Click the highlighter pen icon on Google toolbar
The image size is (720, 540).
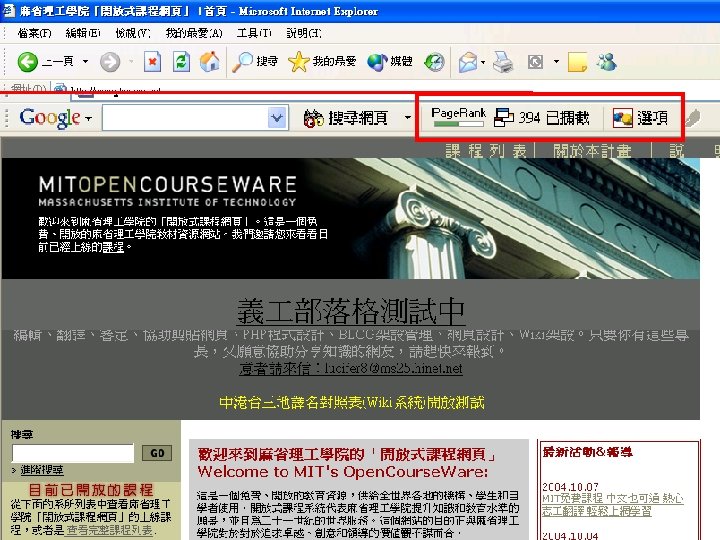[x=692, y=118]
